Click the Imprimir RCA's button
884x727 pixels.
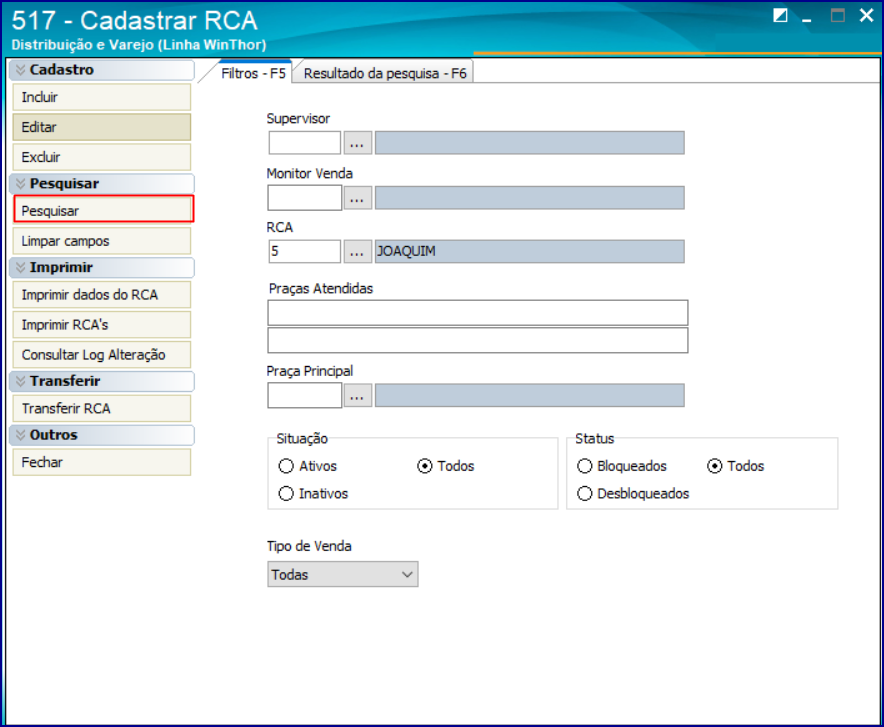102,325
